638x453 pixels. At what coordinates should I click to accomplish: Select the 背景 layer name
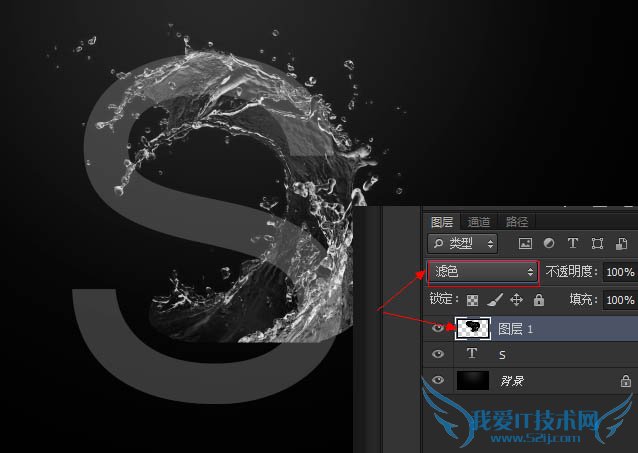[512, 381]
